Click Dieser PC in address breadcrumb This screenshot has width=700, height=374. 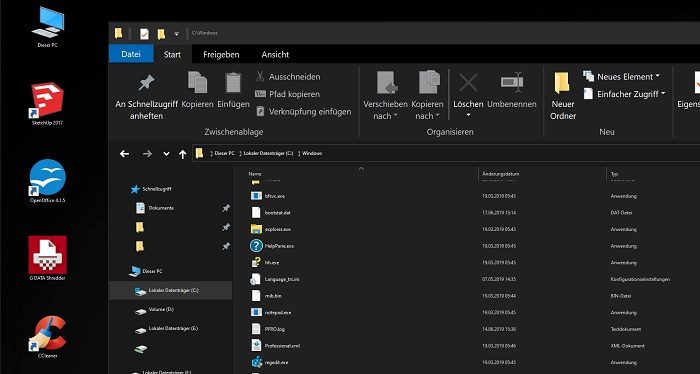pyautogui.click(x=225, y=154)
